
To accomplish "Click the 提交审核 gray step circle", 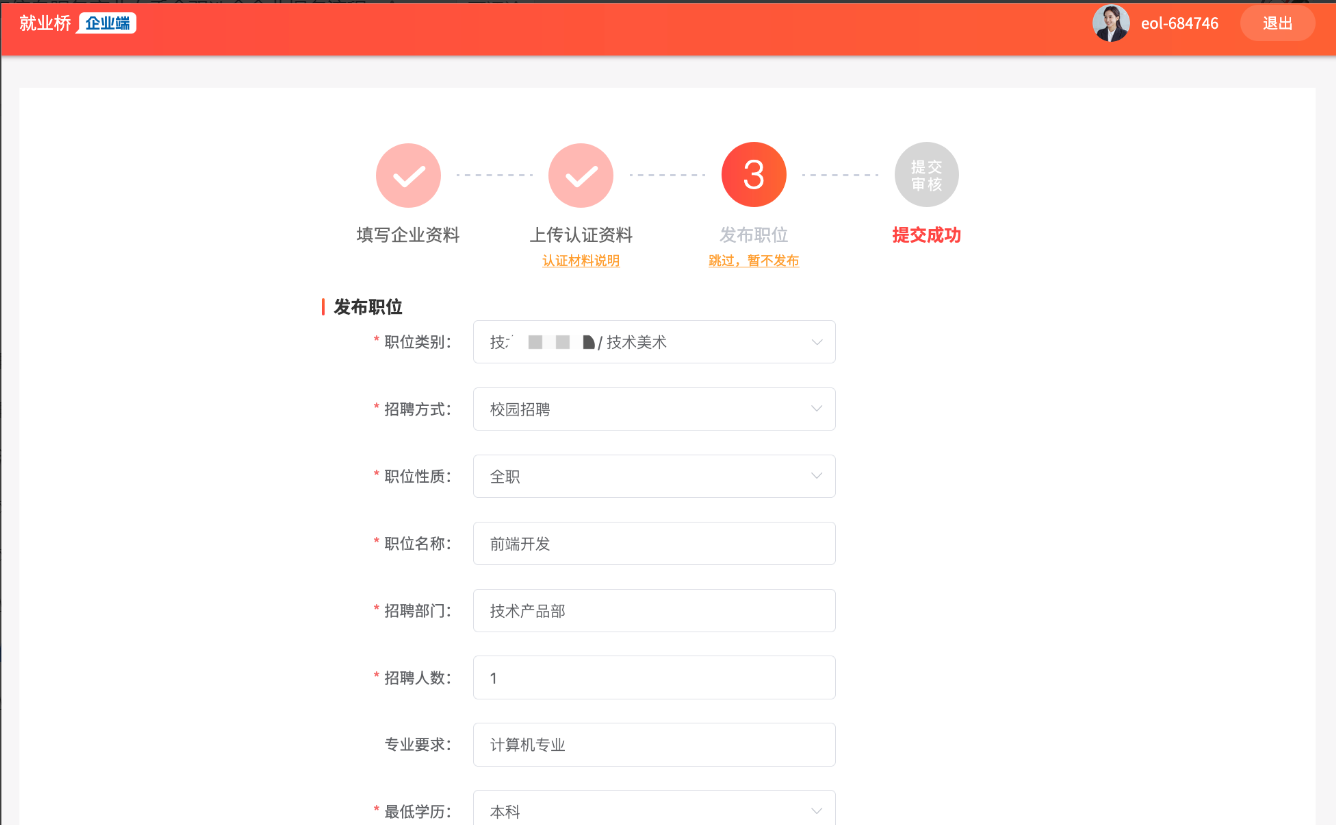I will [x=926, y=175].
